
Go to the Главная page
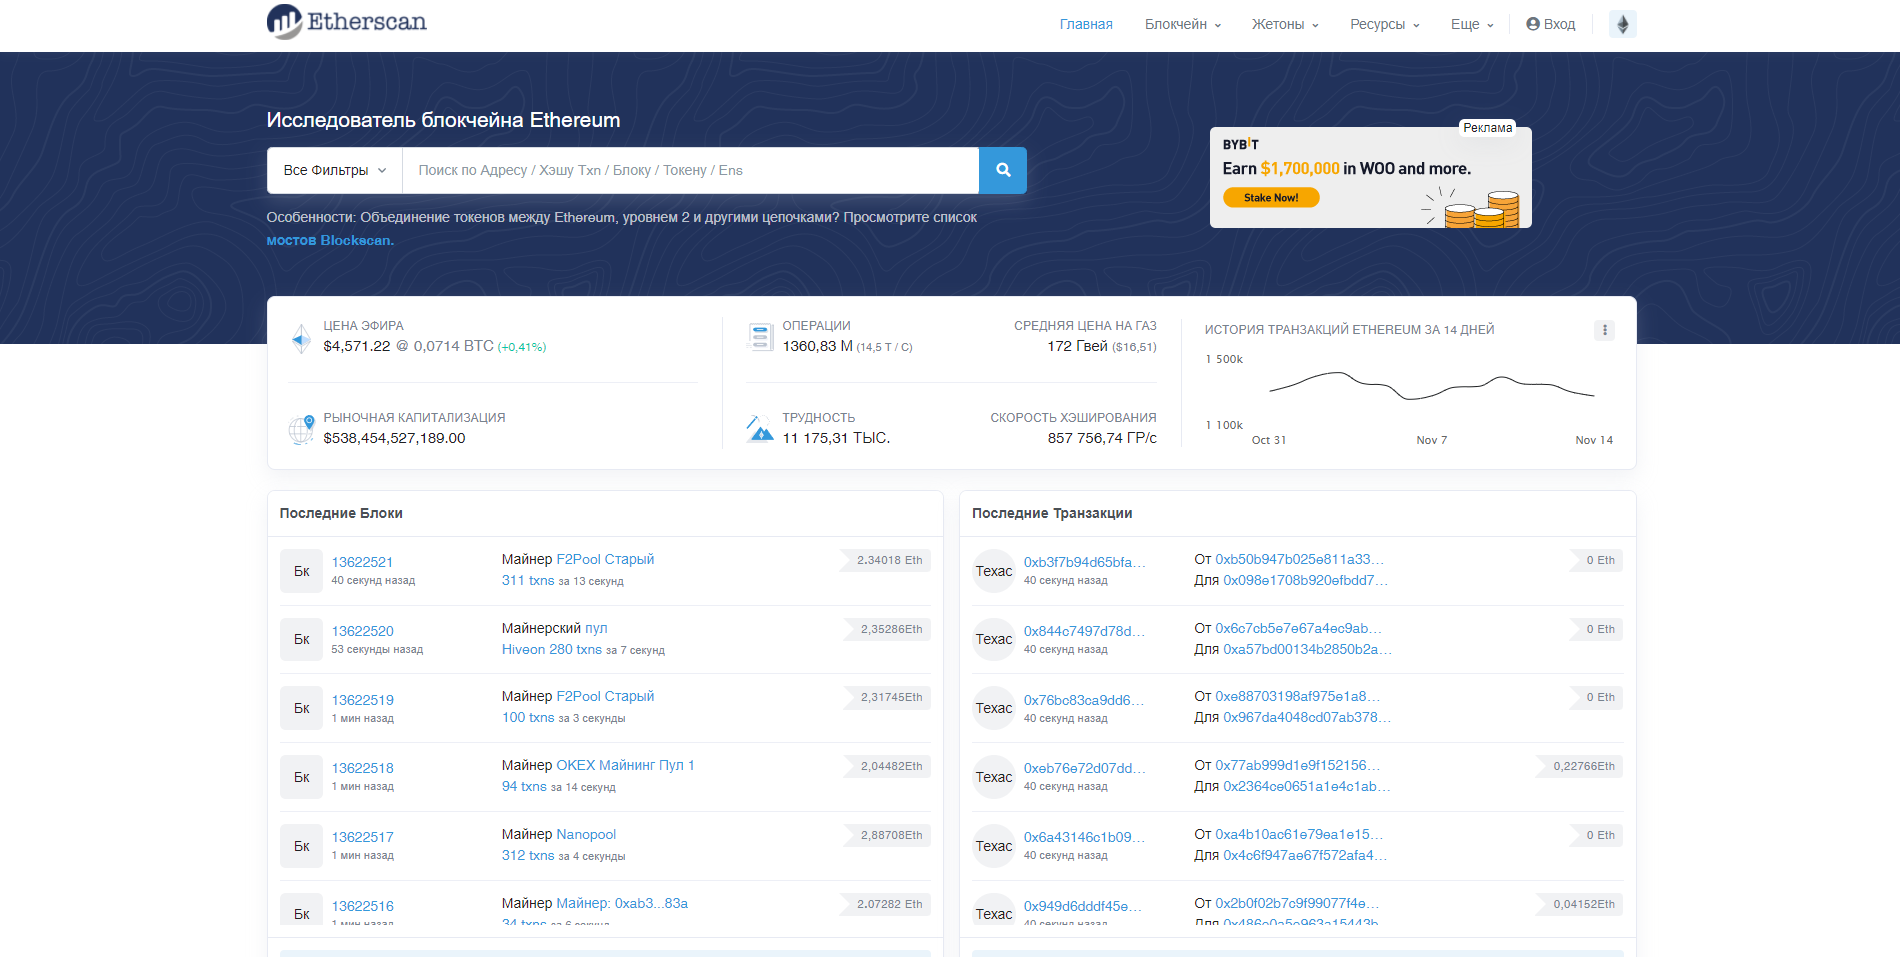click(x=1086, y=24)
